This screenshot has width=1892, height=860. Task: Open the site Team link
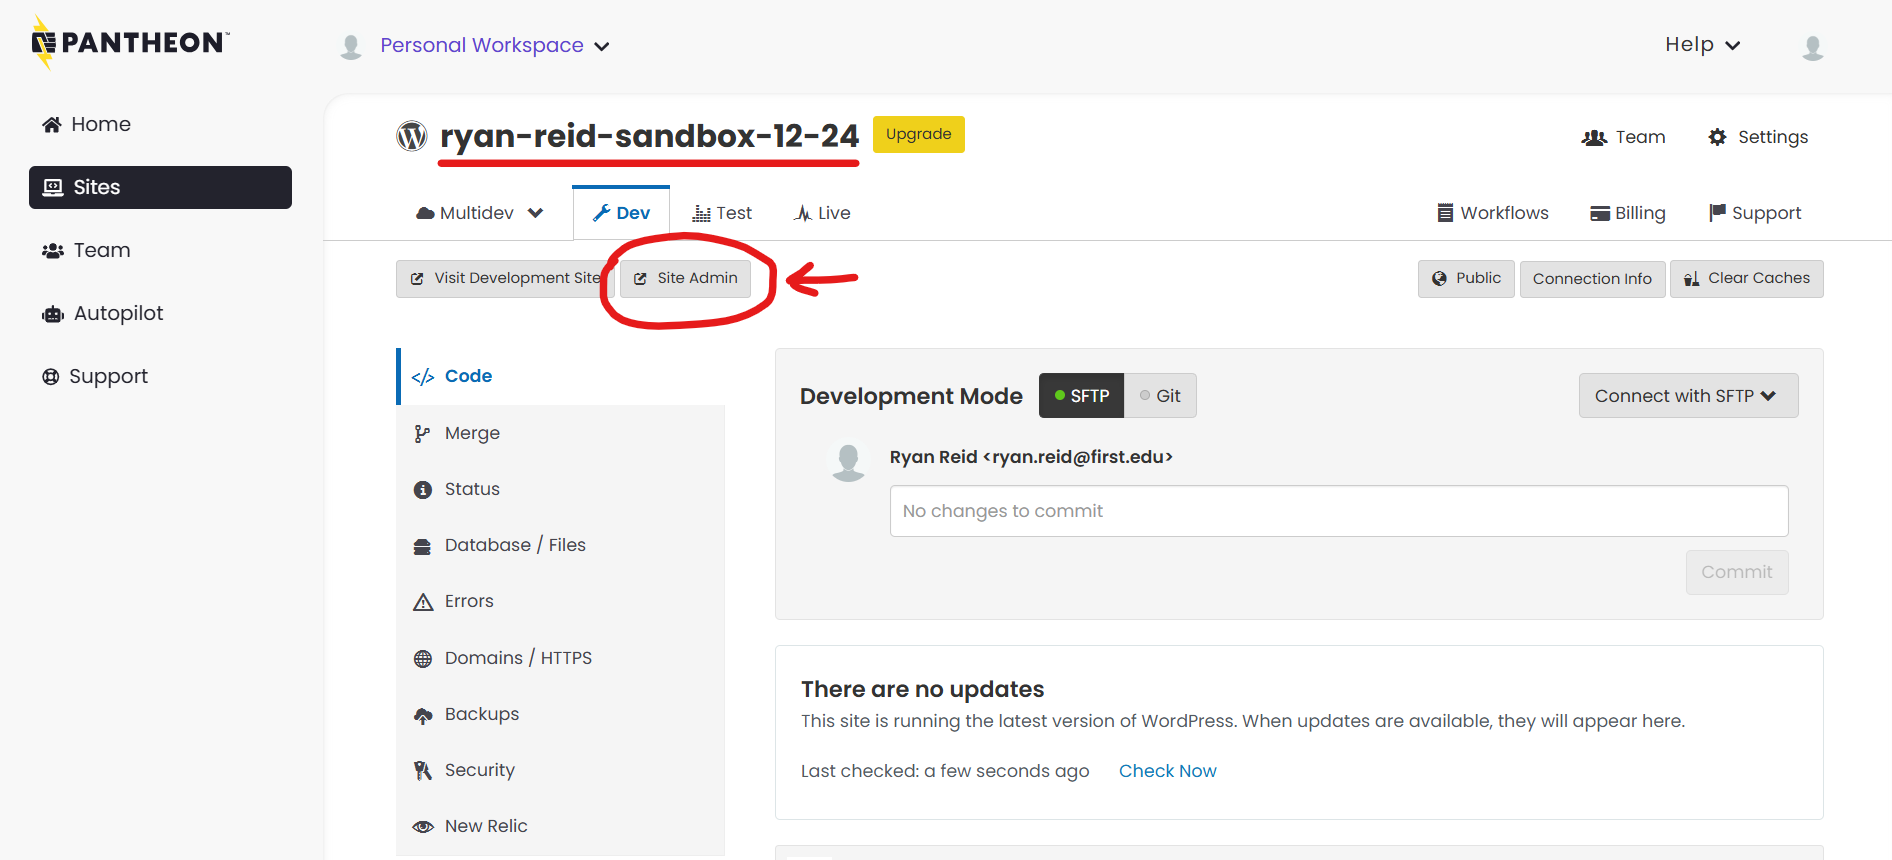[1624, 137]
